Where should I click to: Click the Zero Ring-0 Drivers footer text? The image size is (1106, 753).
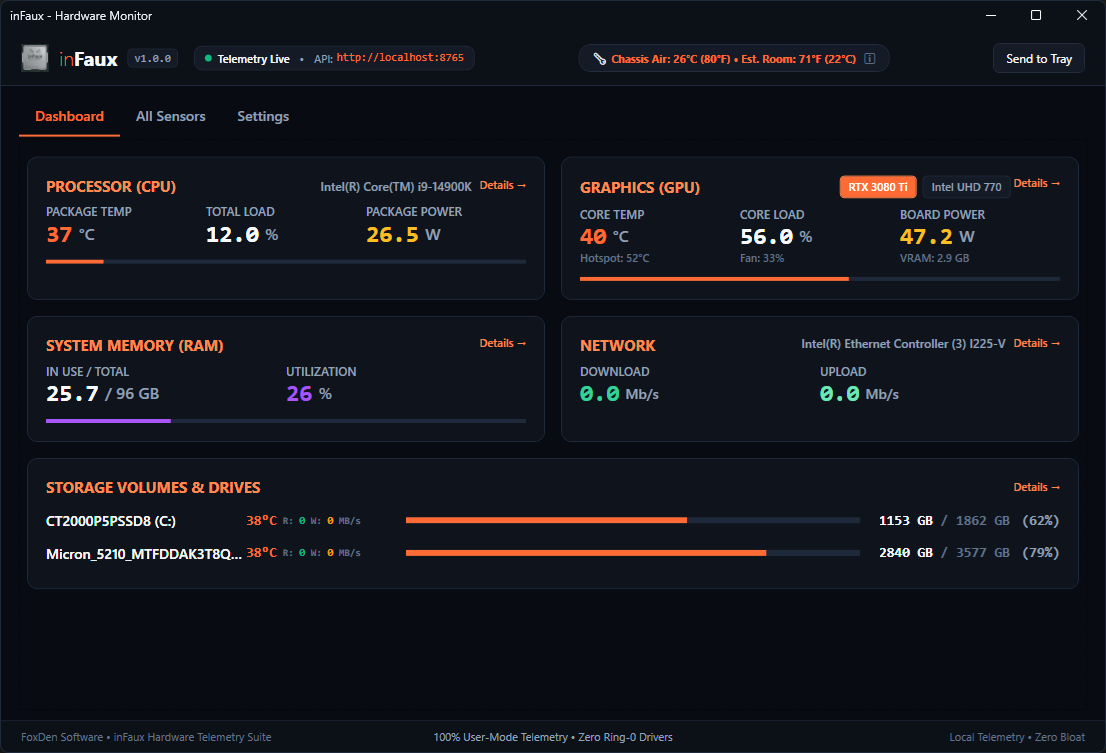pyautogui.click(x=626, y=737)
